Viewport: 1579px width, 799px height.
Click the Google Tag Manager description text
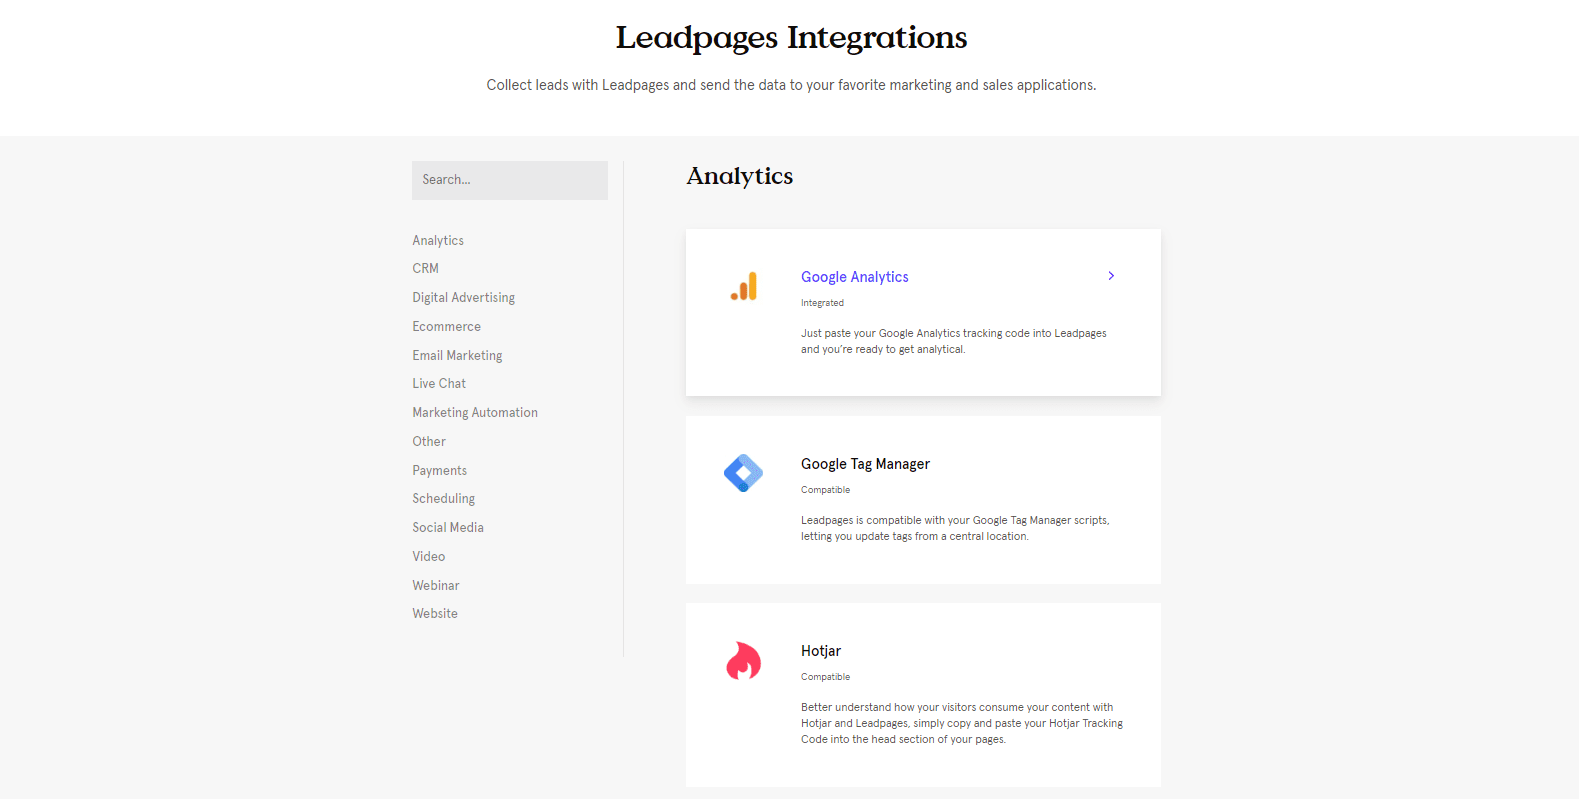click(x=955, y=528)
